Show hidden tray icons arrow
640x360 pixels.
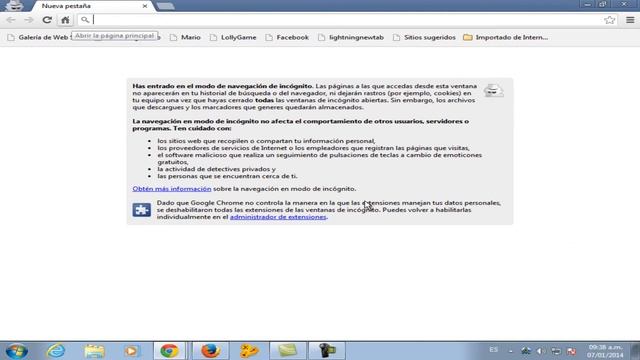point(511,351)
